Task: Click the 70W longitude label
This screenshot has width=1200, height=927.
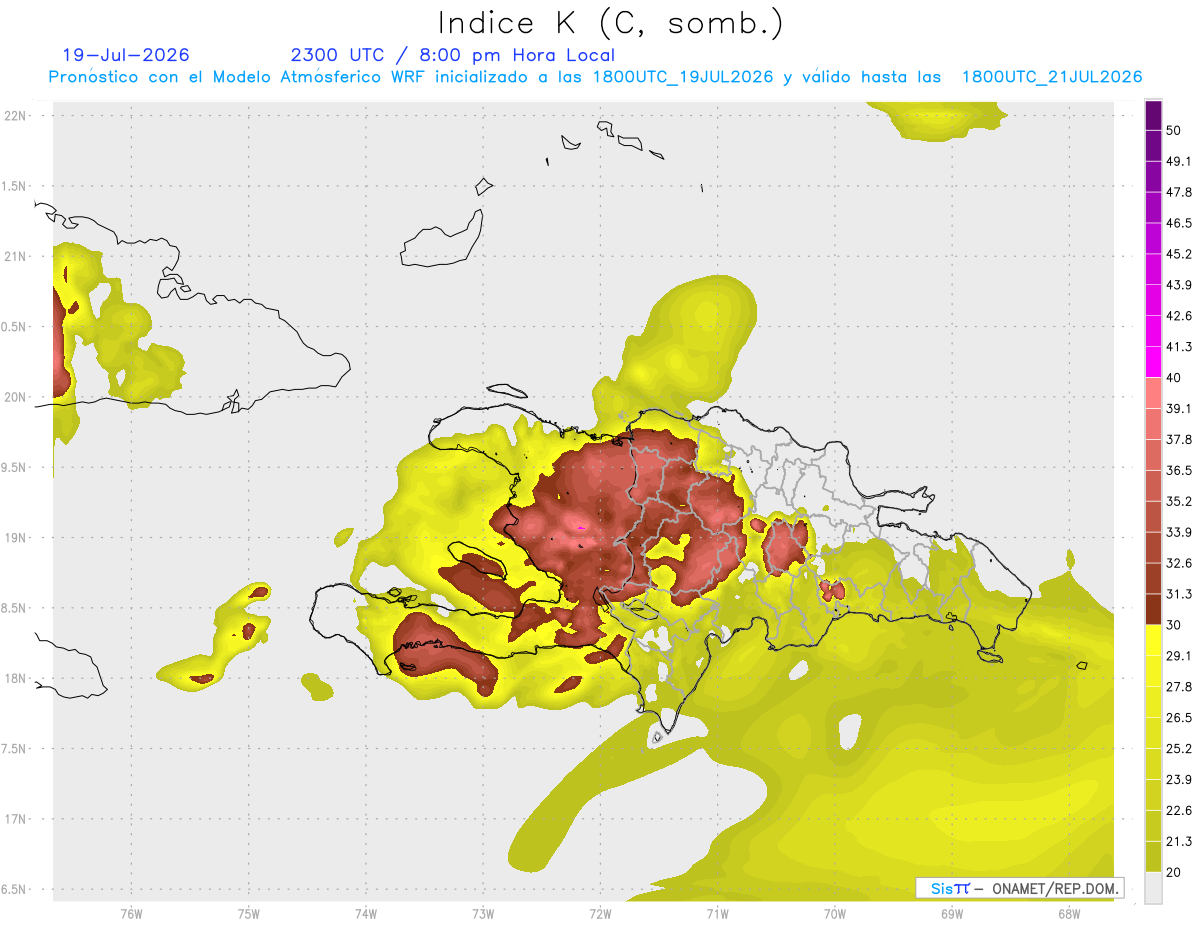Action: pos(835,913)
